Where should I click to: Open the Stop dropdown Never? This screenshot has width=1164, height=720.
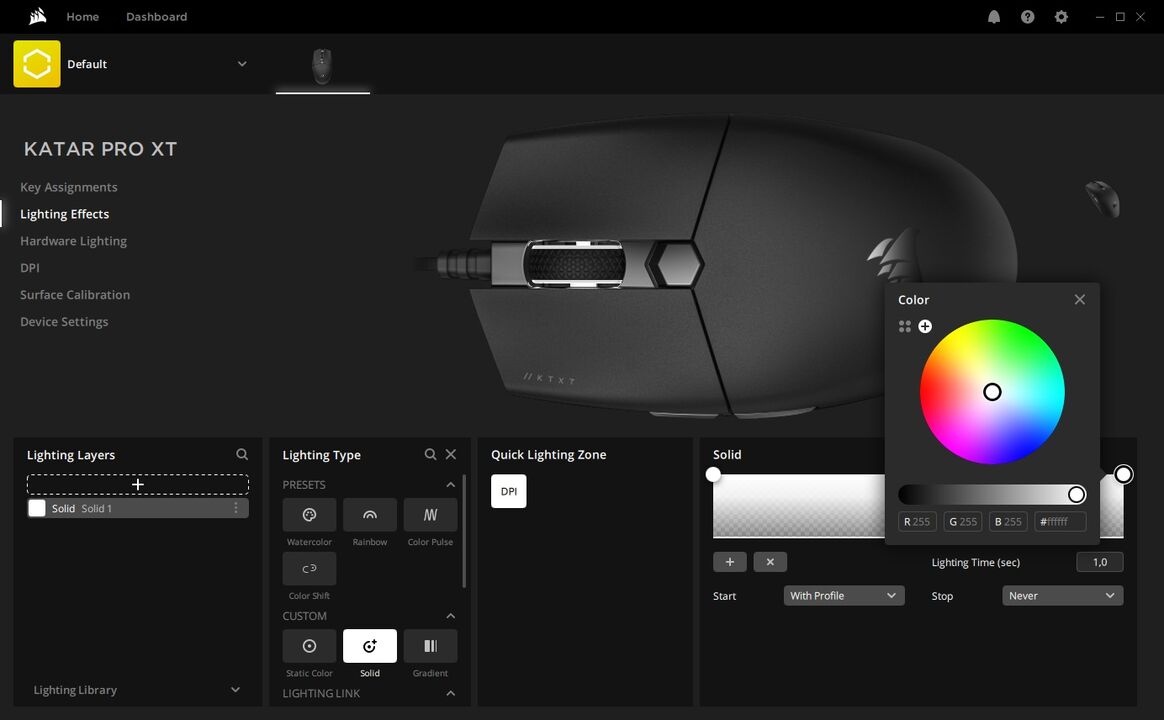point(1062,595)
